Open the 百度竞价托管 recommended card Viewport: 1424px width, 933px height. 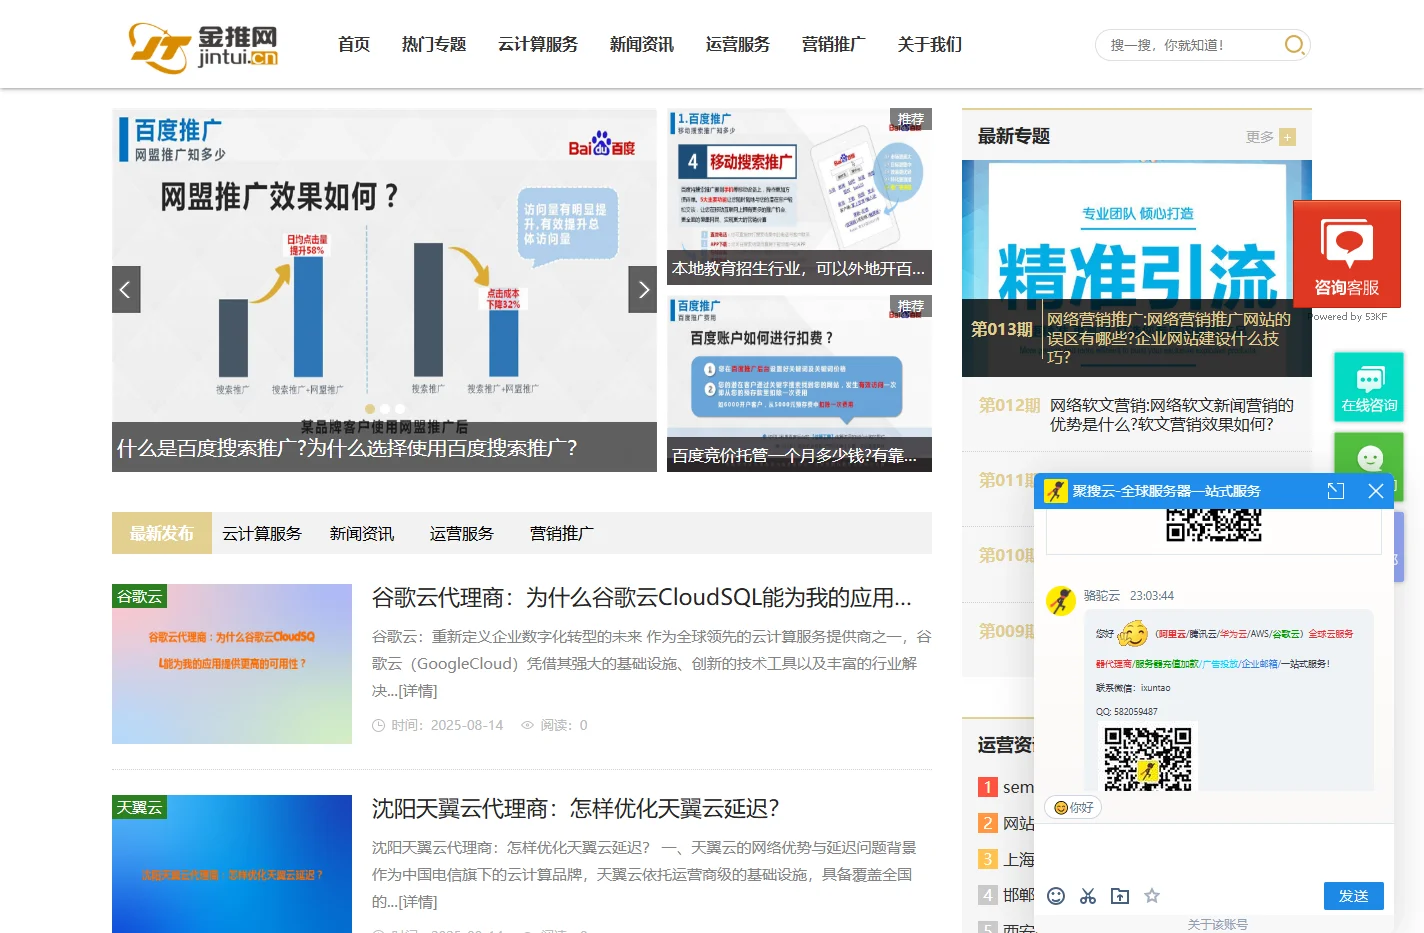coord(799,384)
